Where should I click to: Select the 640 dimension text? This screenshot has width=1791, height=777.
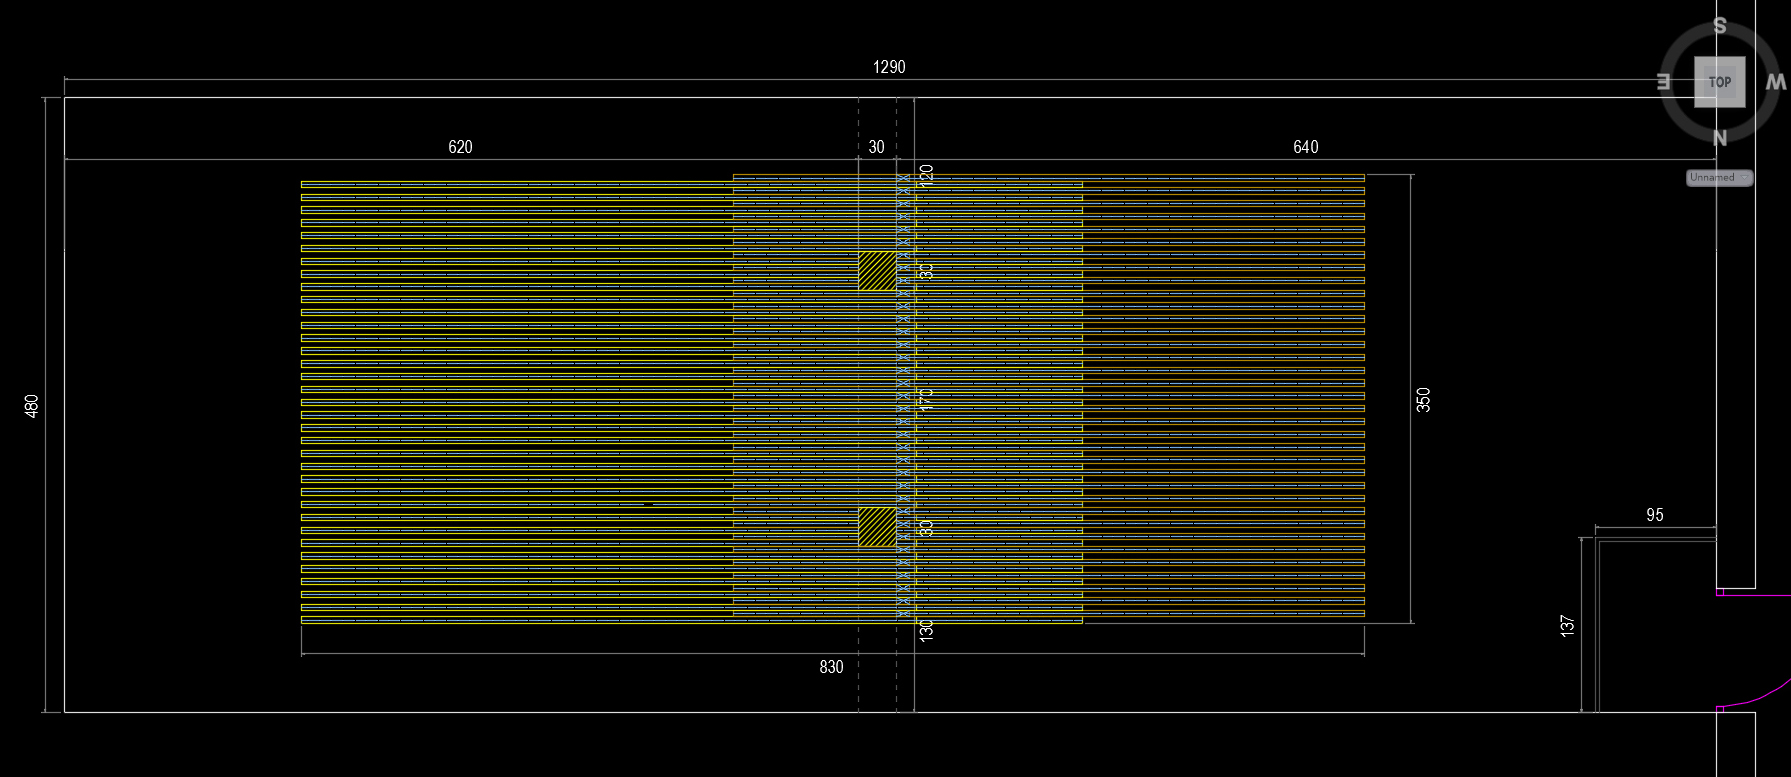click(x=1305, y=147)
